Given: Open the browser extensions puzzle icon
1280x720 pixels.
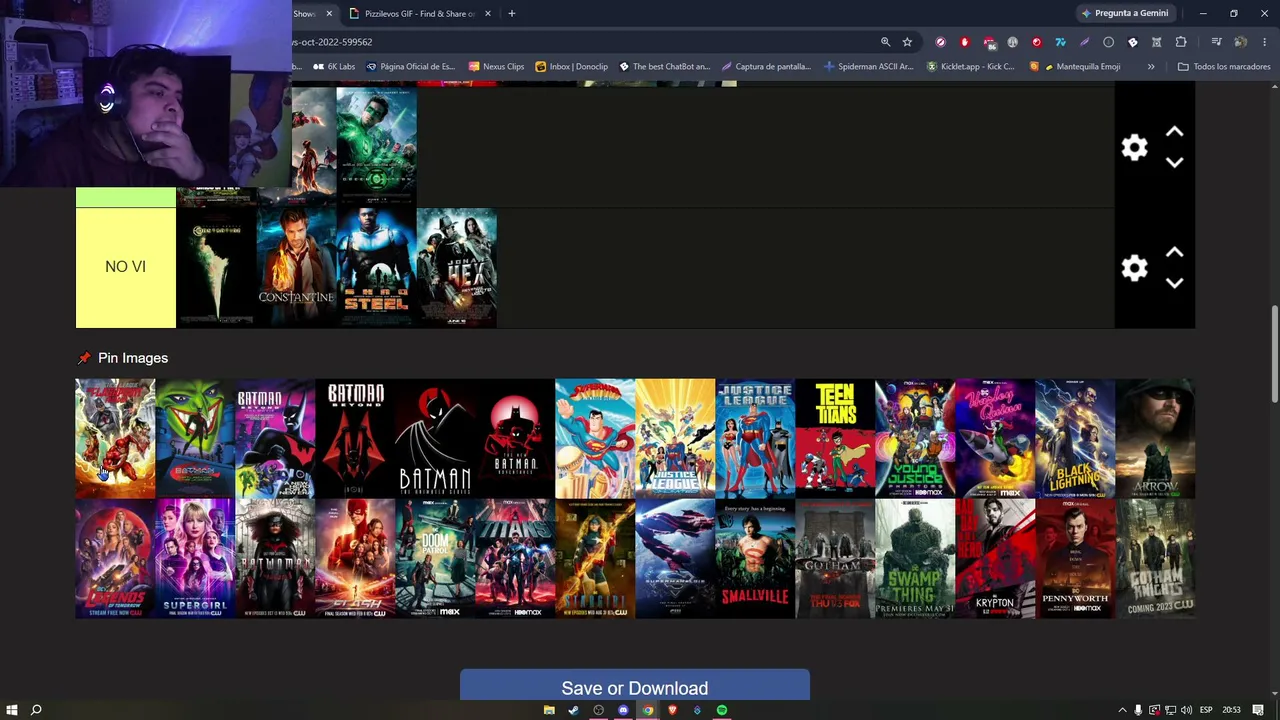Looking at the screenshot, I should coord(1181,42).
